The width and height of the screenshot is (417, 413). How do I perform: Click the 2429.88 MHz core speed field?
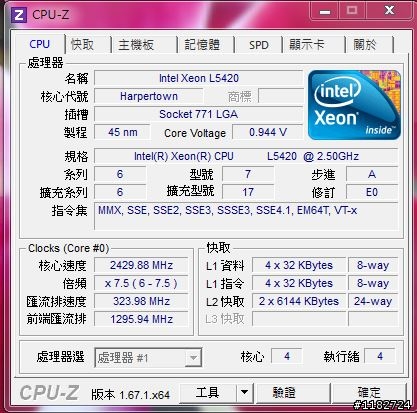[141, 265]
